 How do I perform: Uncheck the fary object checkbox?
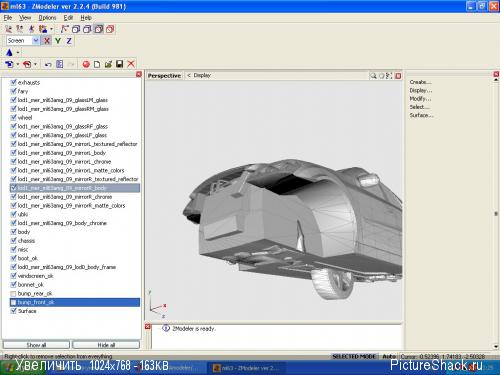[x=13, y=91]
